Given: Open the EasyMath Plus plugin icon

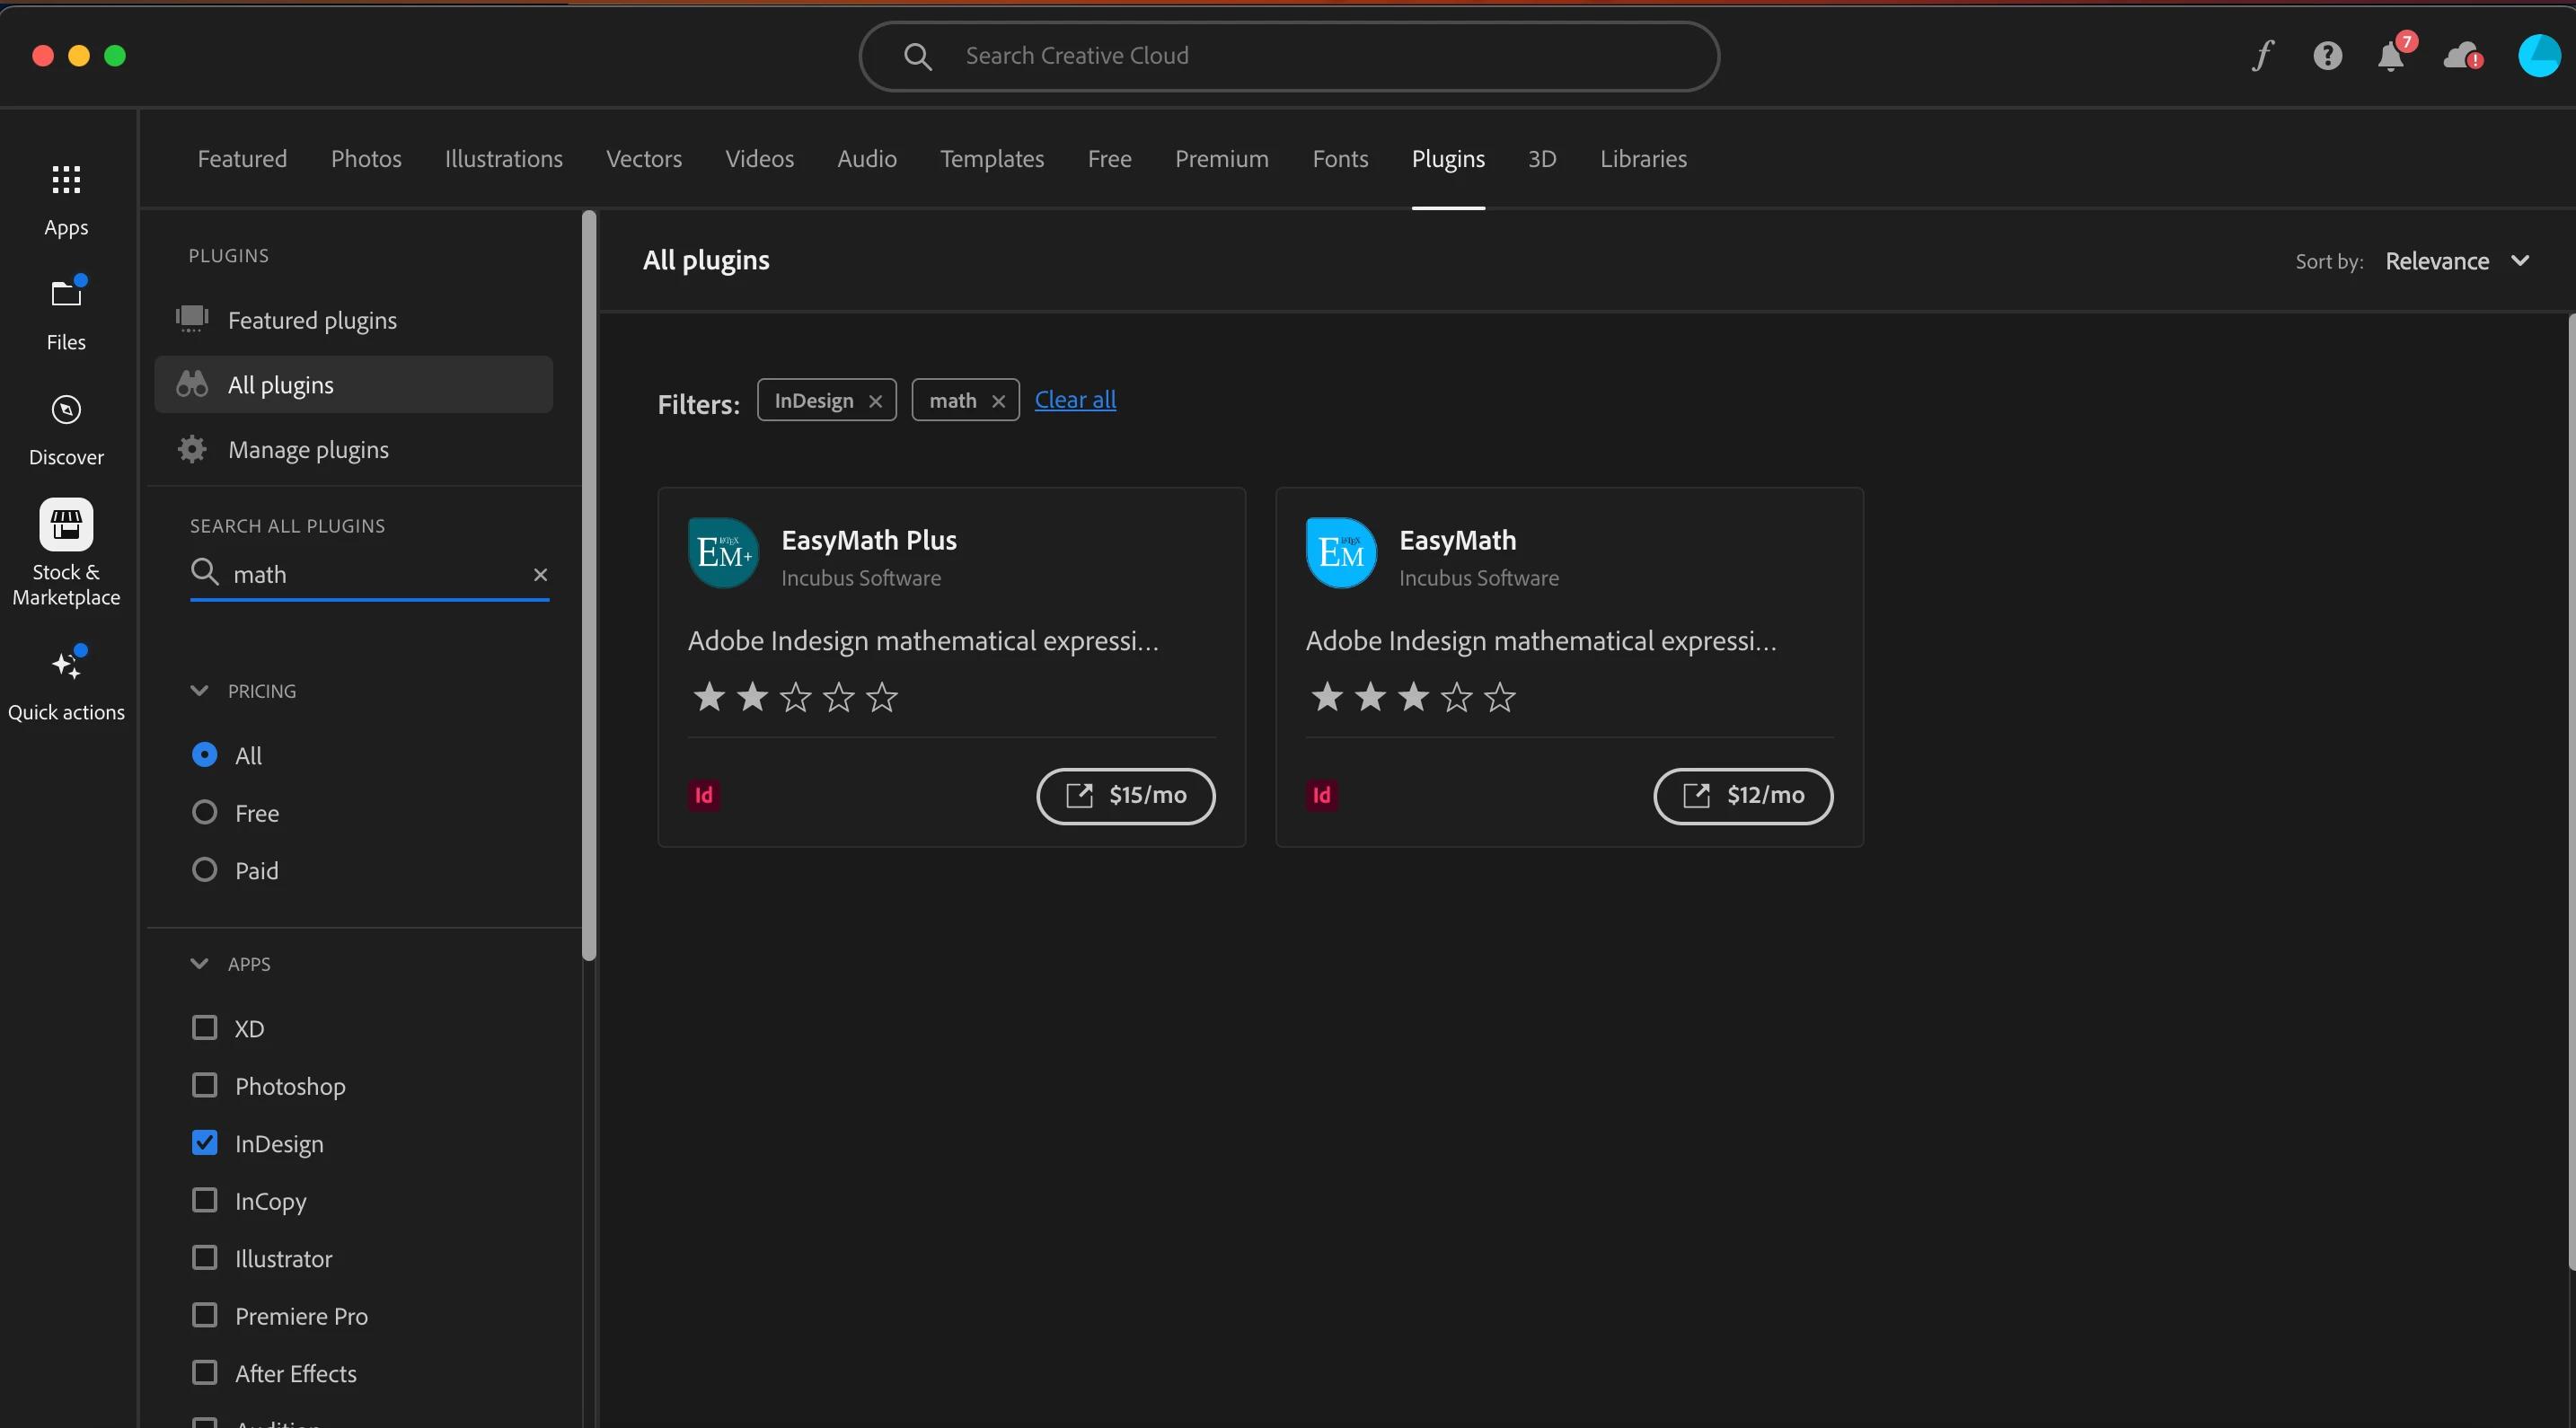Looking at the screenshot, I should tap(723, 553).
